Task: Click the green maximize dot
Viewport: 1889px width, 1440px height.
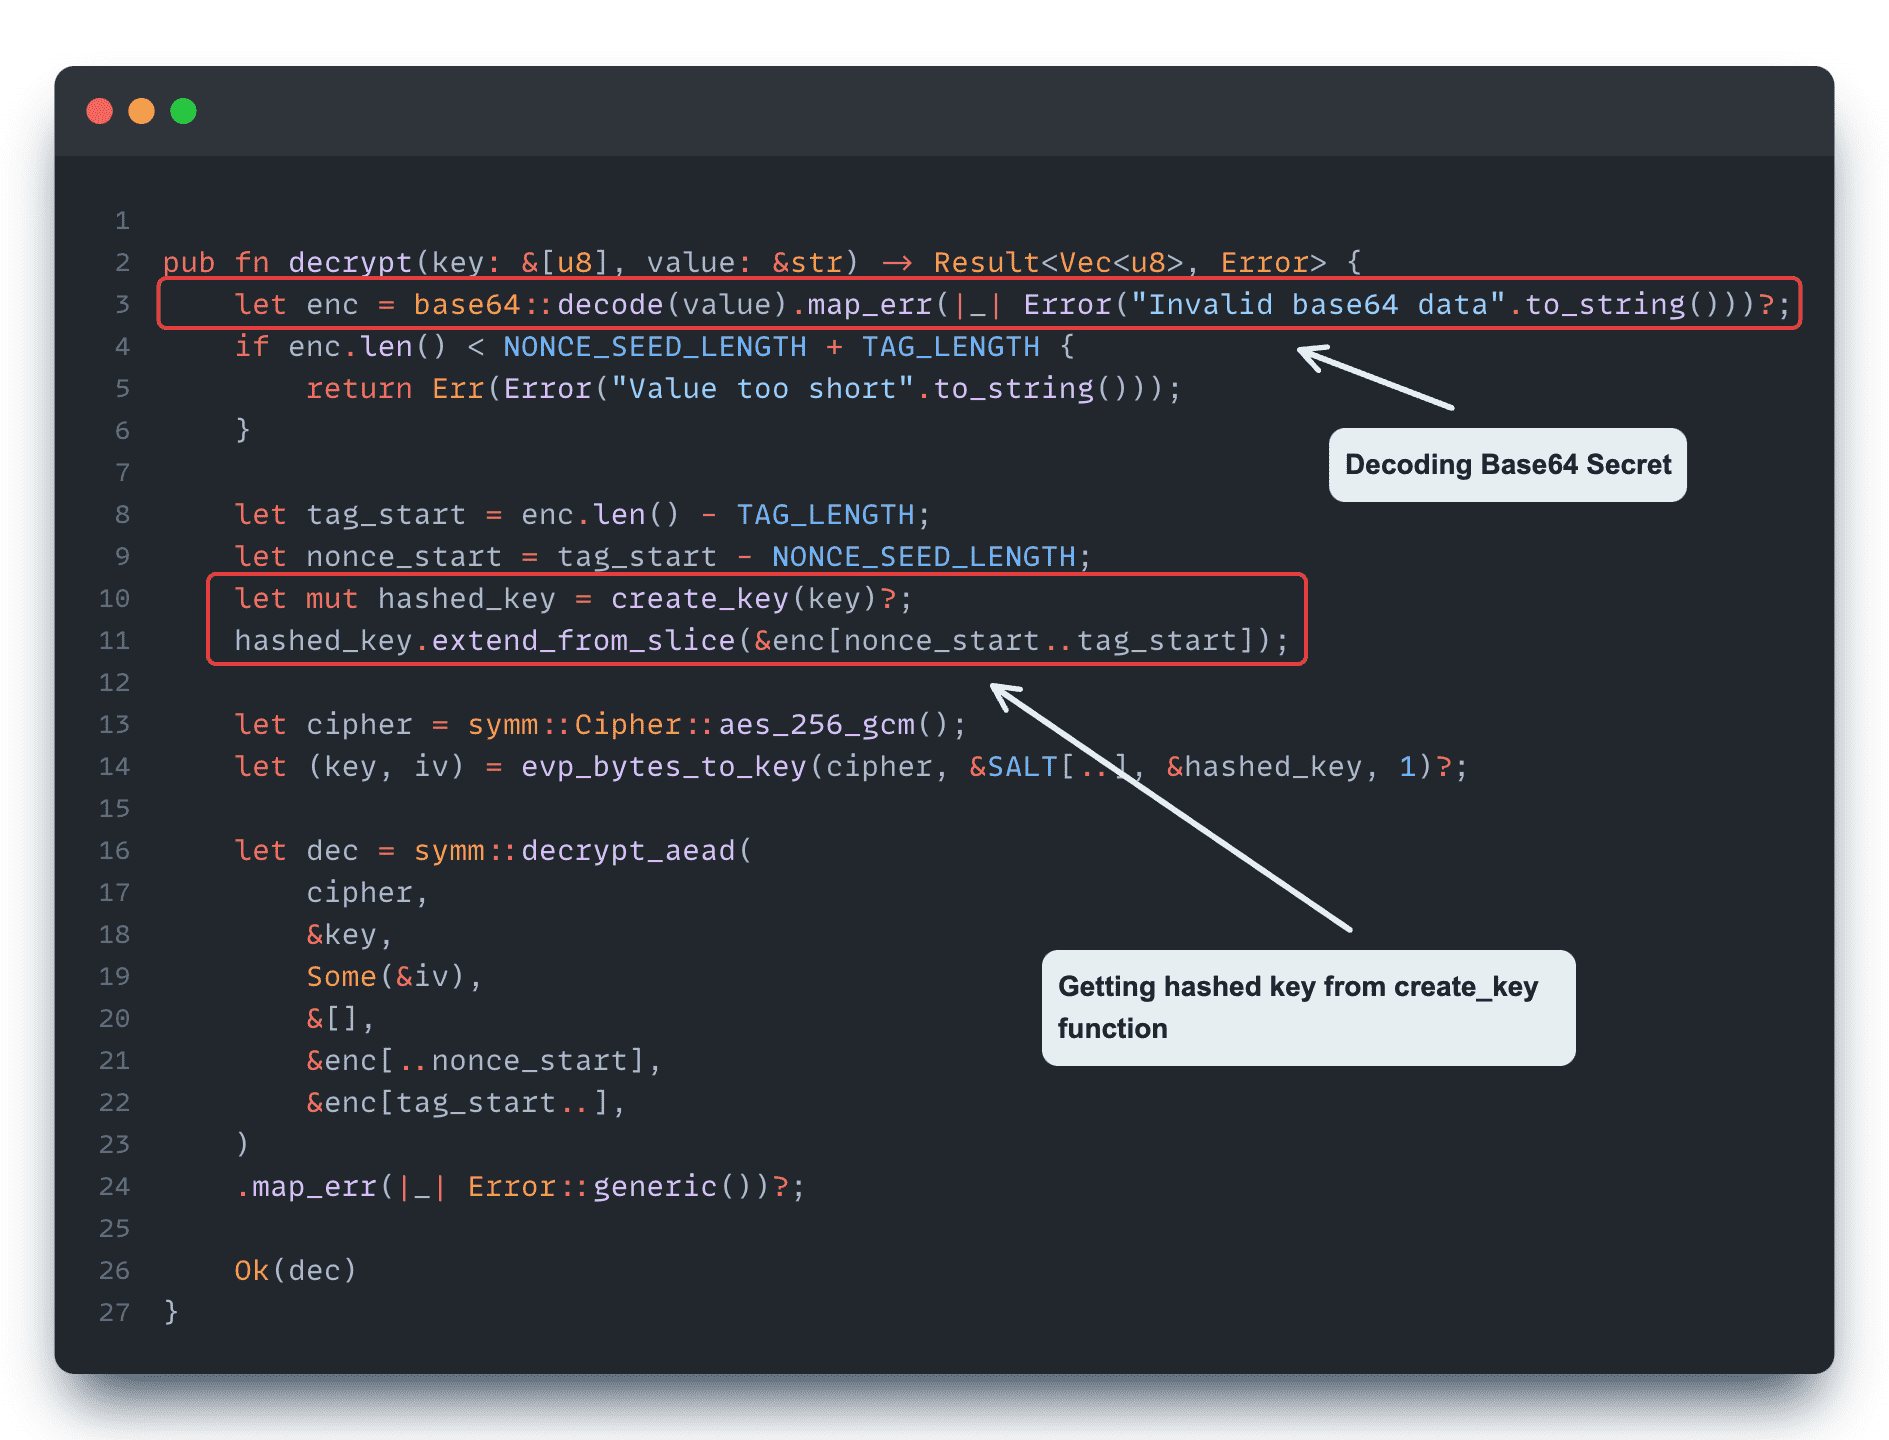Action: tap(184, 111)
